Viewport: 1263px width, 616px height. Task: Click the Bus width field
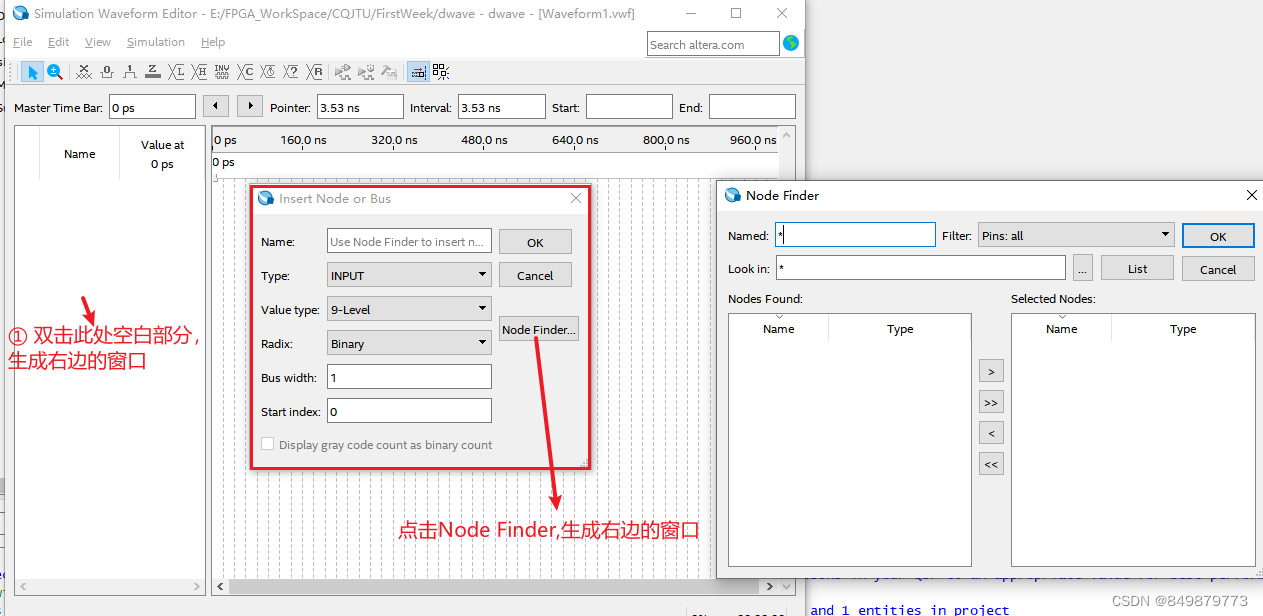tap(409, 377)
